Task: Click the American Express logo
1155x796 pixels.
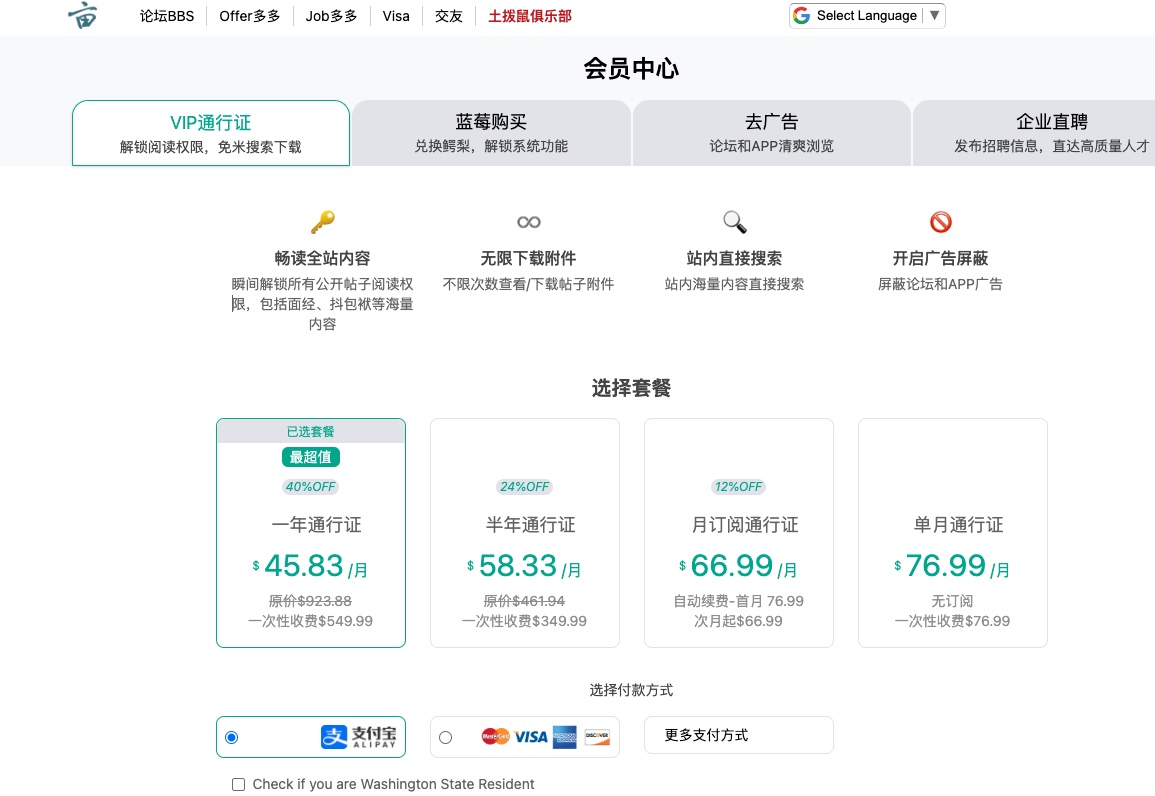Action: click(x=564, y=737)
